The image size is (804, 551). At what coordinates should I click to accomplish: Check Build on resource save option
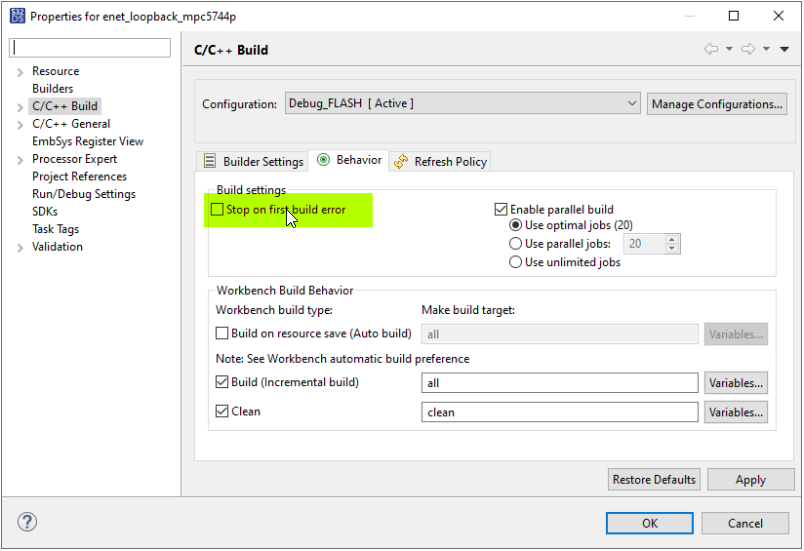pos(222,333)
